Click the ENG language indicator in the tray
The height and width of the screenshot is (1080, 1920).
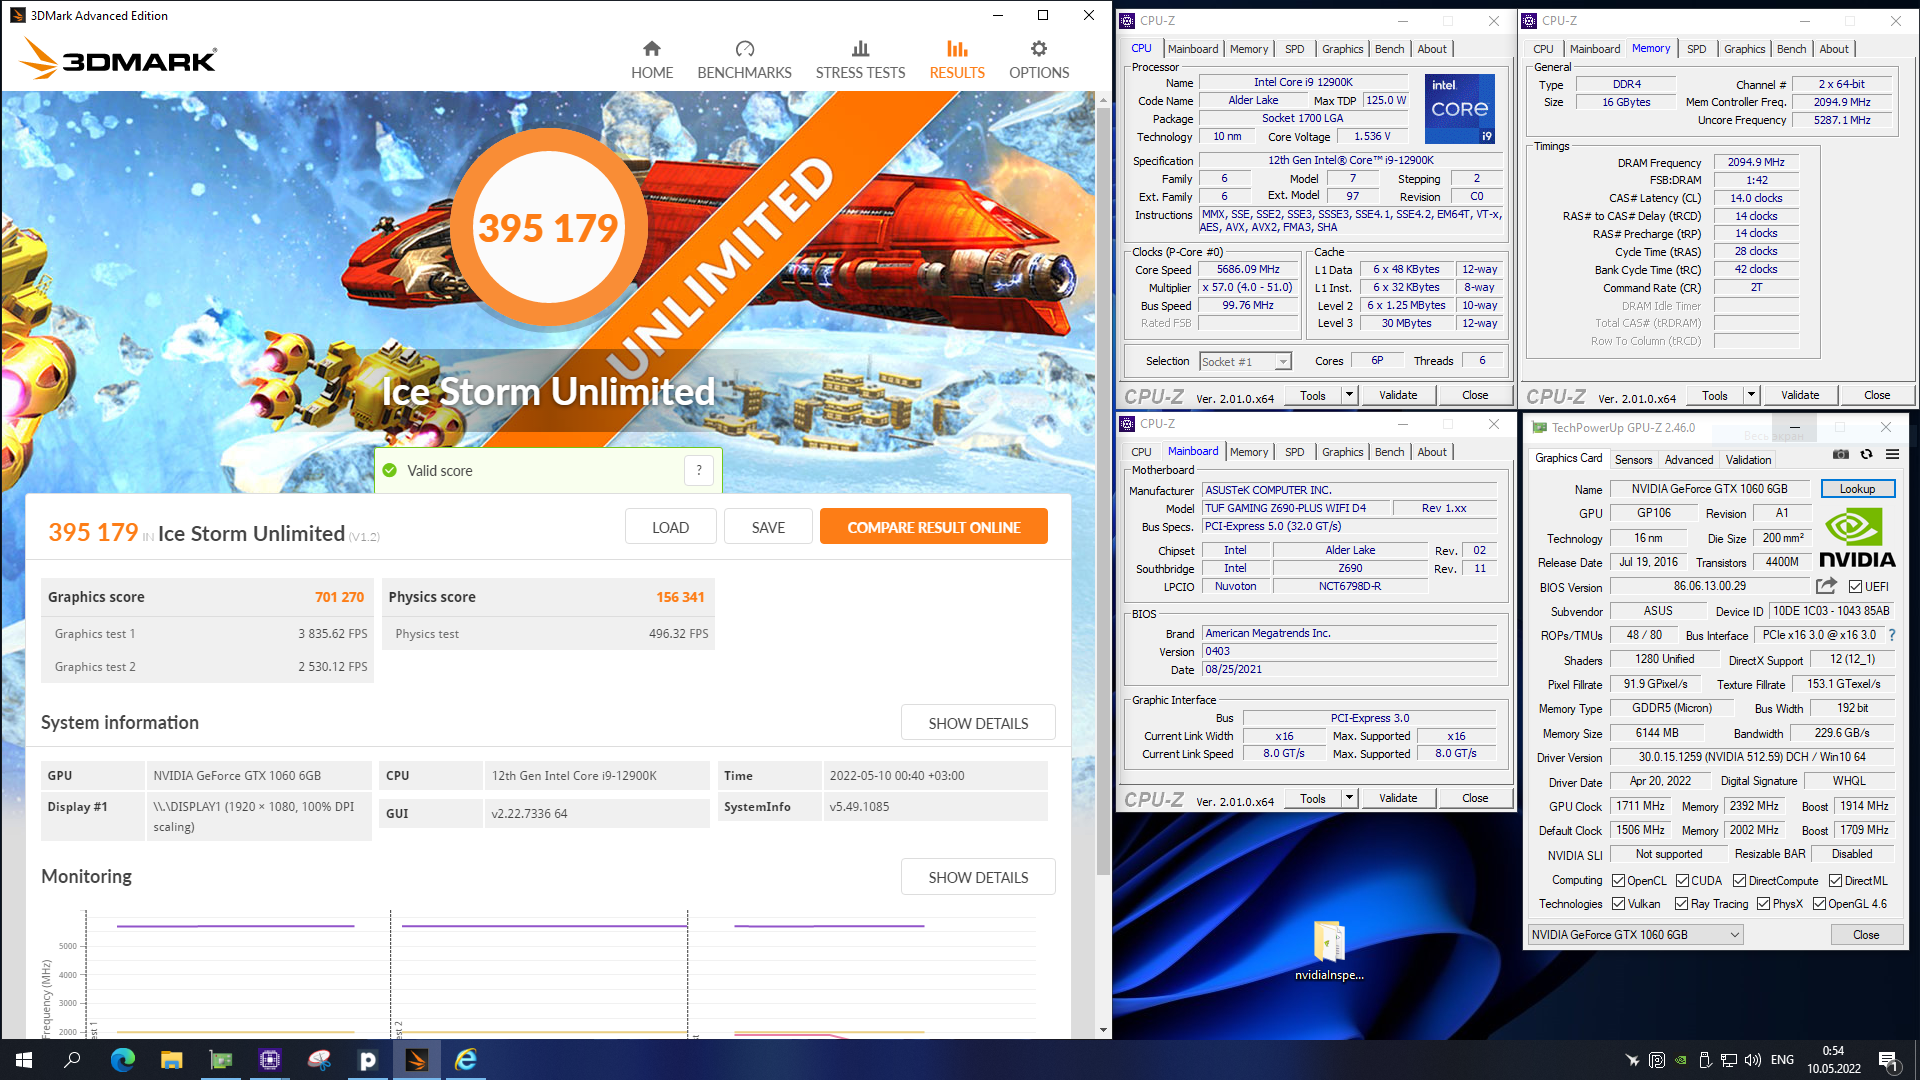pyautogui.click(x=1782, y=1060)
